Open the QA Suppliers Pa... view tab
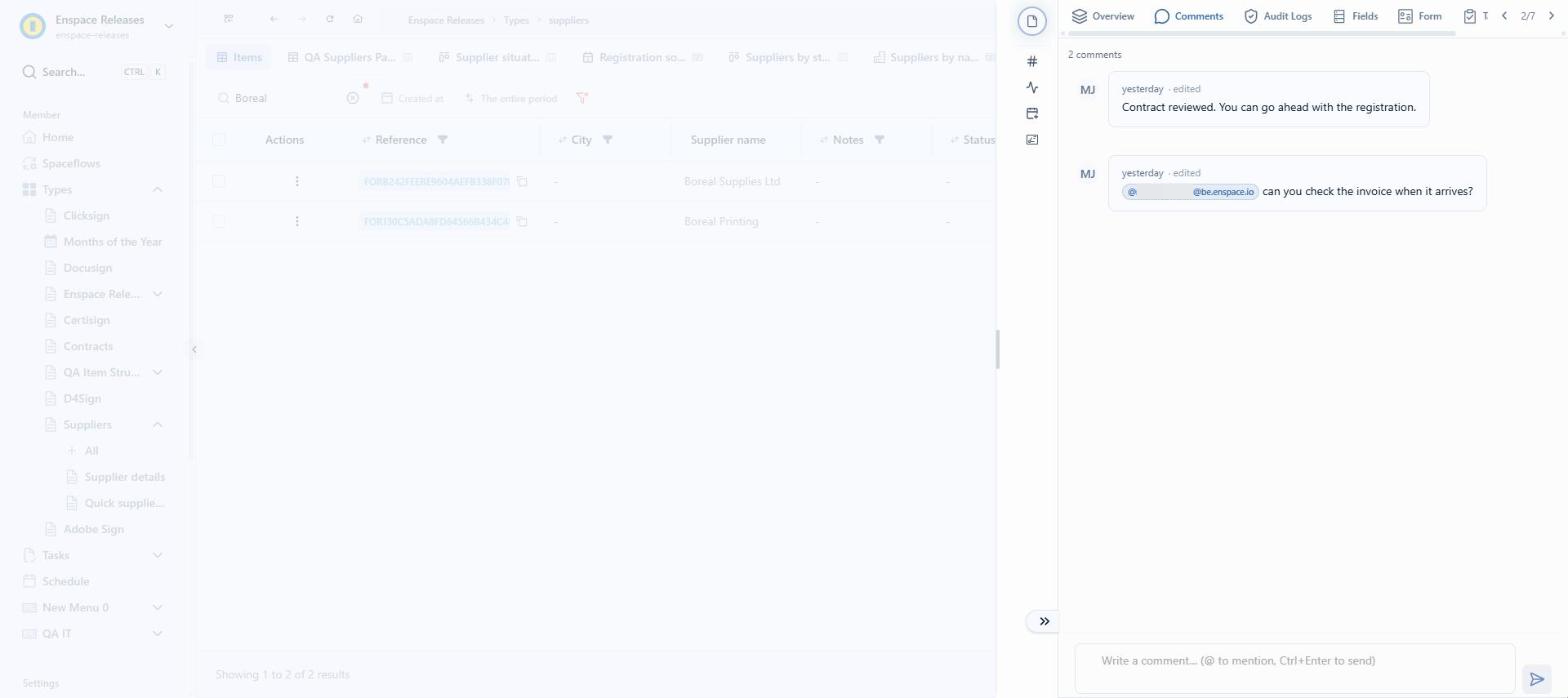 coord(349,57)
